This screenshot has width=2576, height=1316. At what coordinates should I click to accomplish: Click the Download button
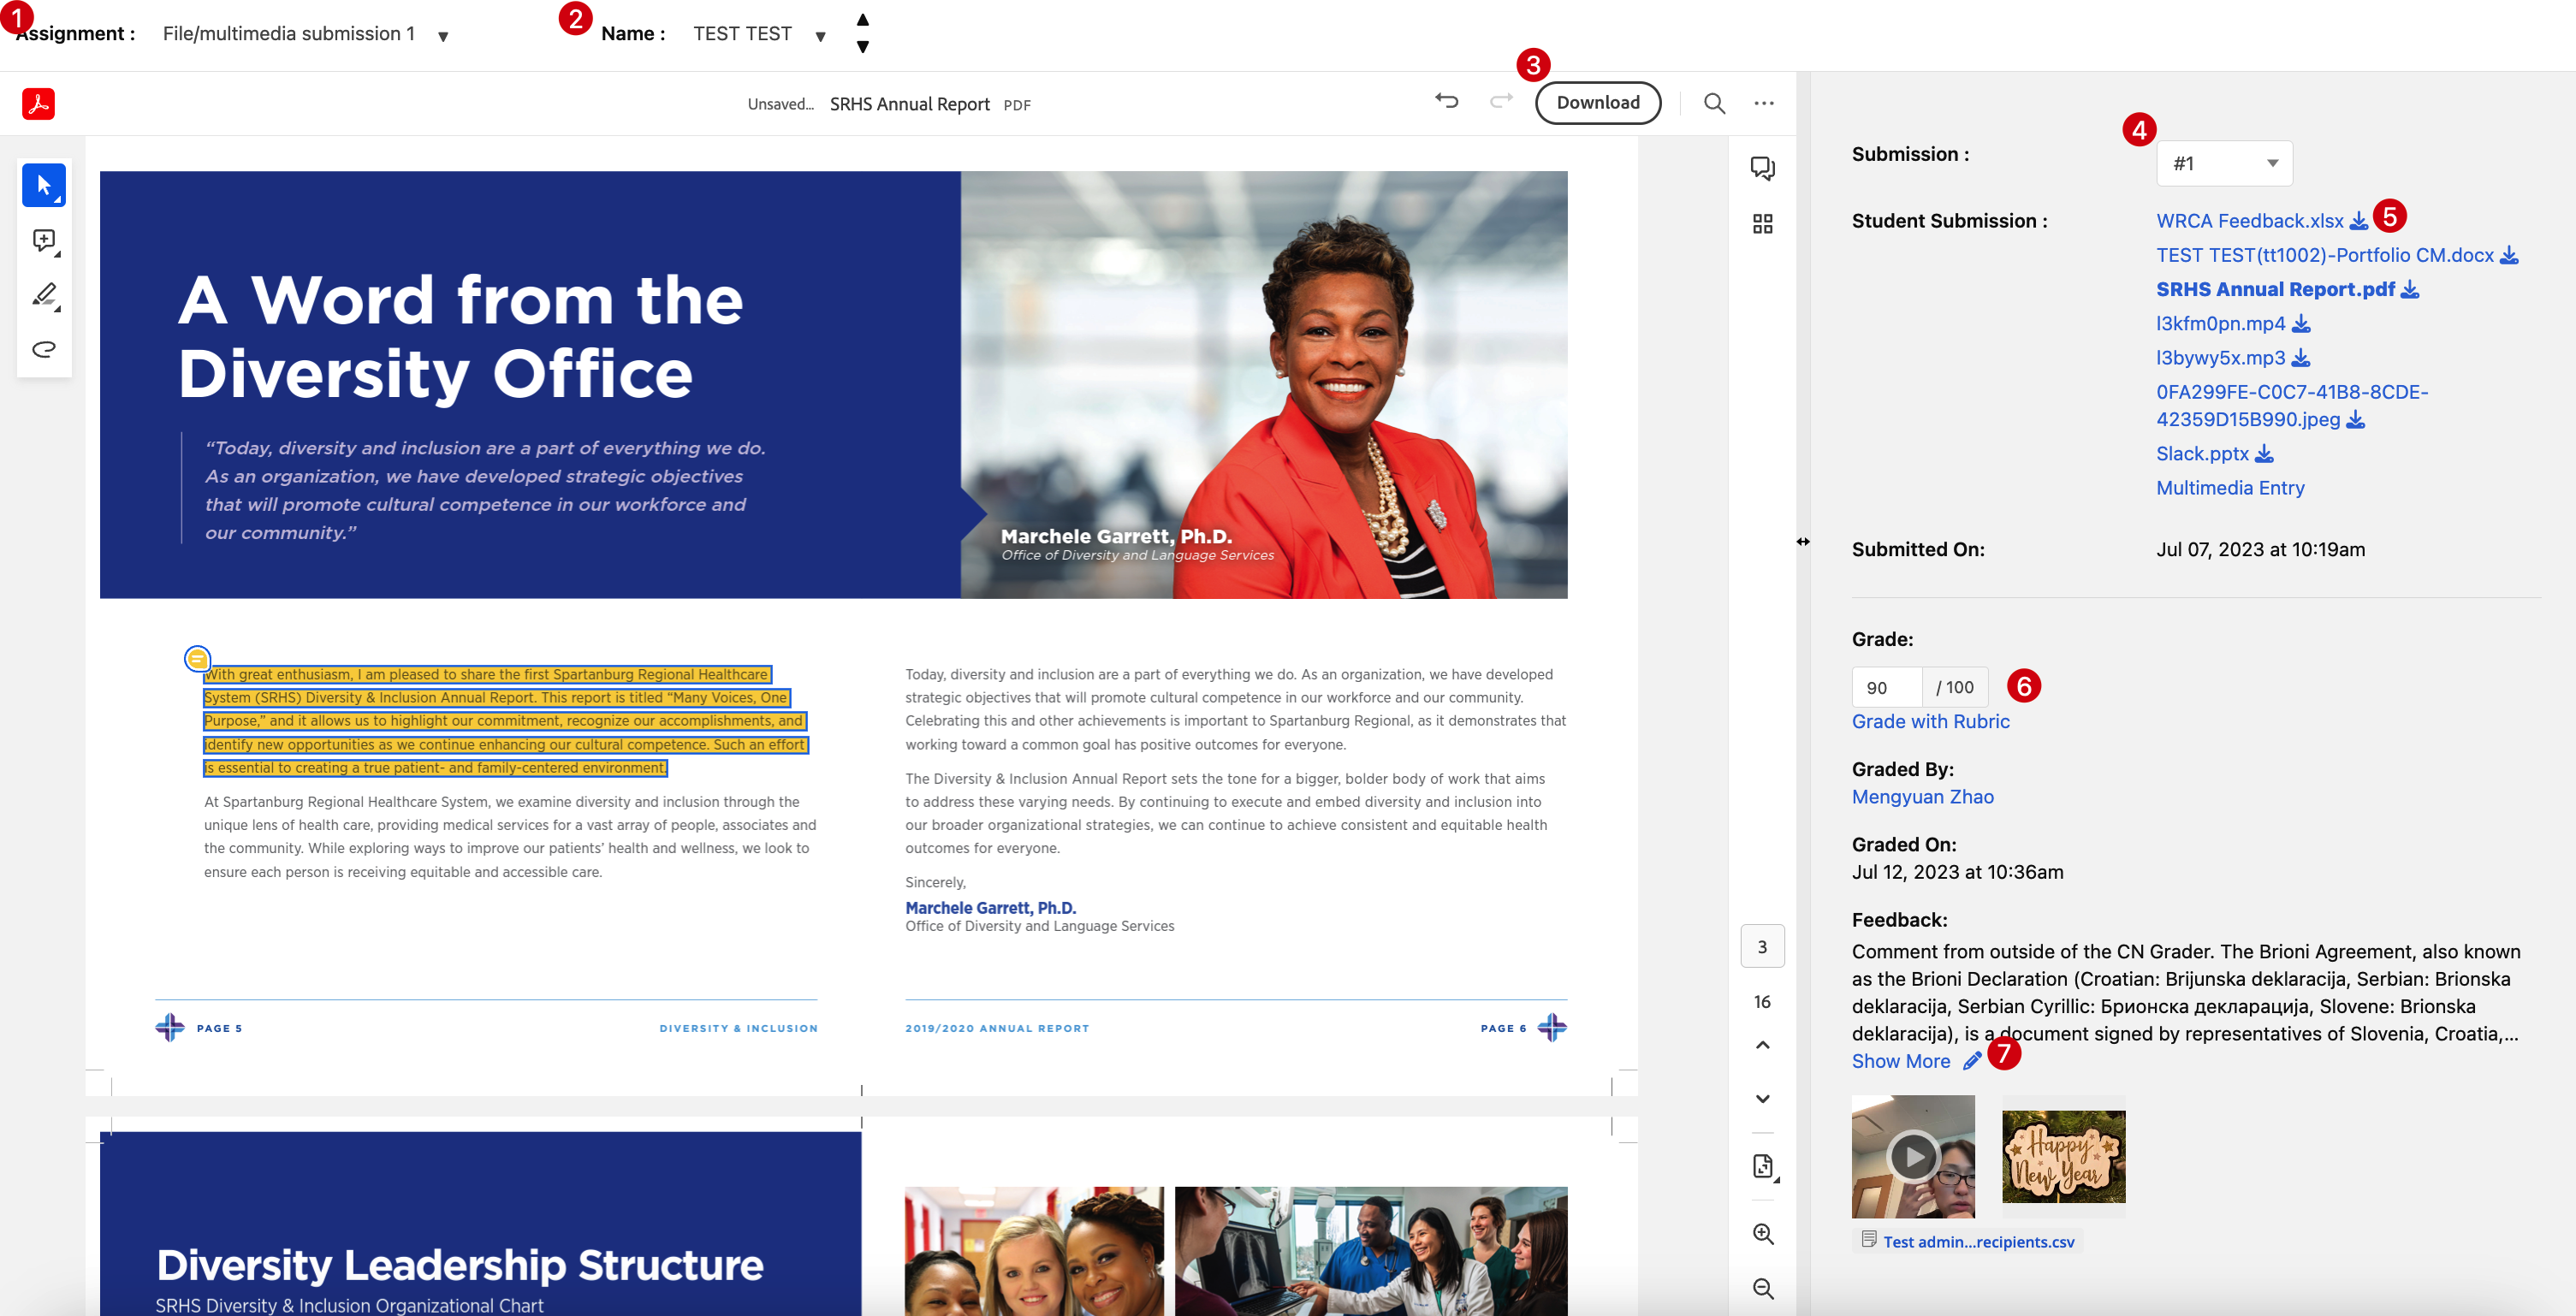(1597, 102)
